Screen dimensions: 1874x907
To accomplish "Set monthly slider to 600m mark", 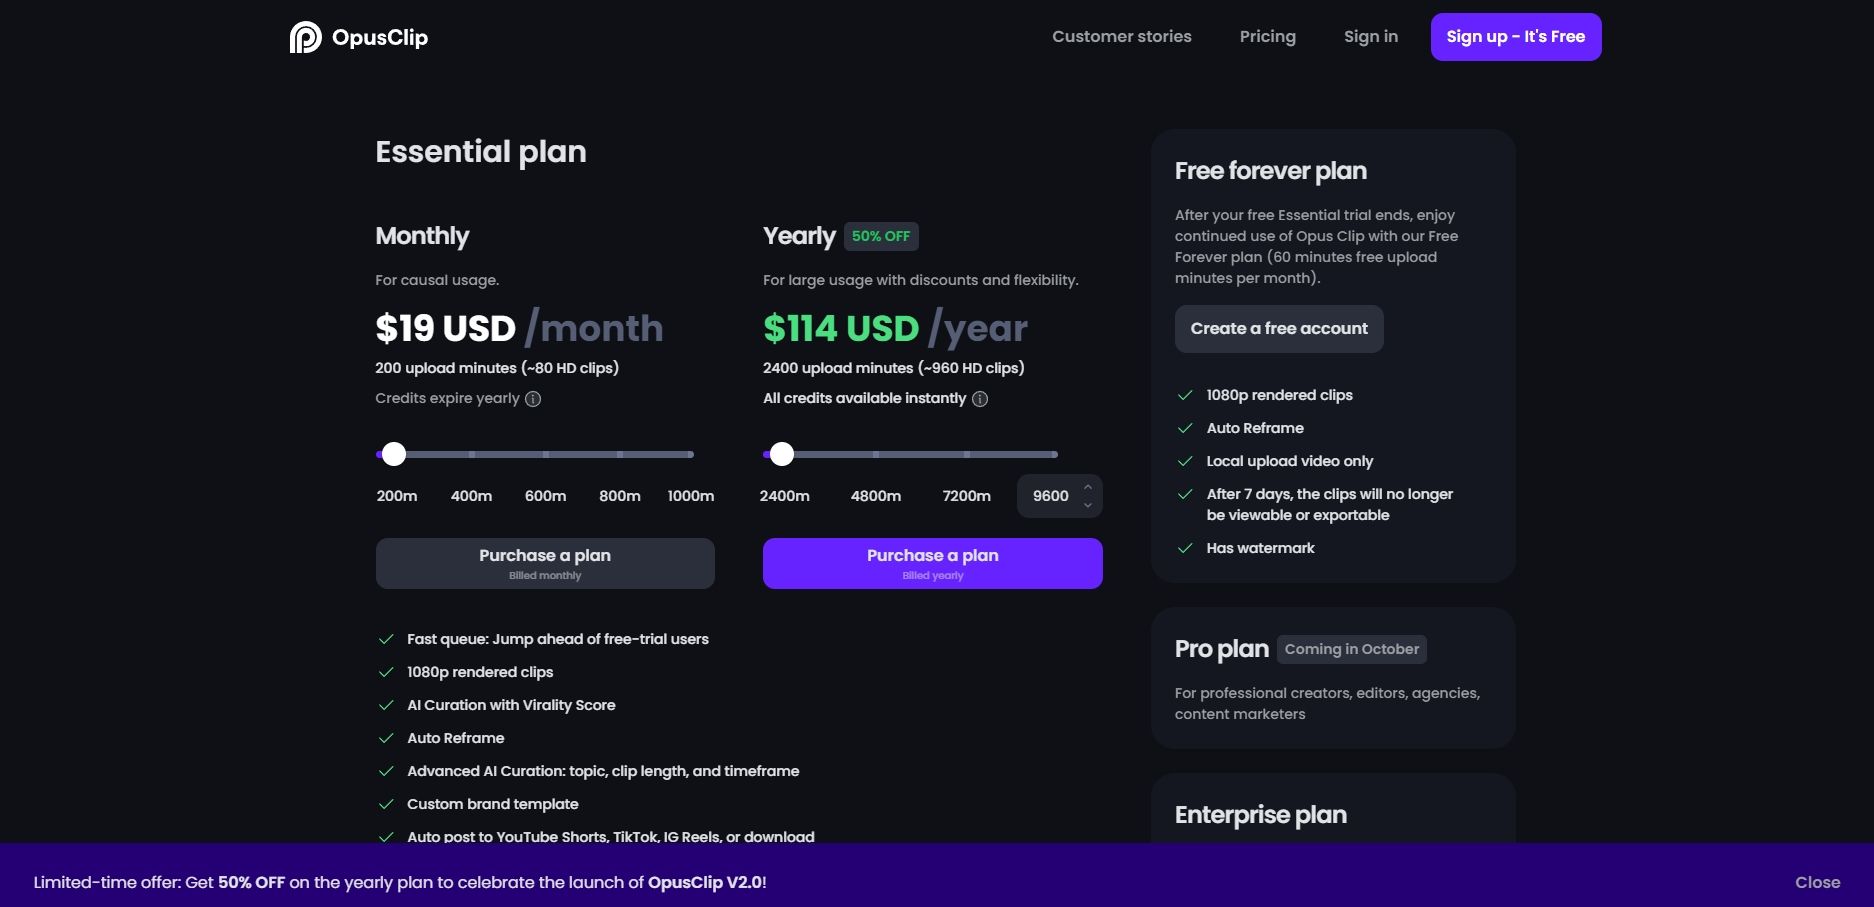I will pos(546,454).
